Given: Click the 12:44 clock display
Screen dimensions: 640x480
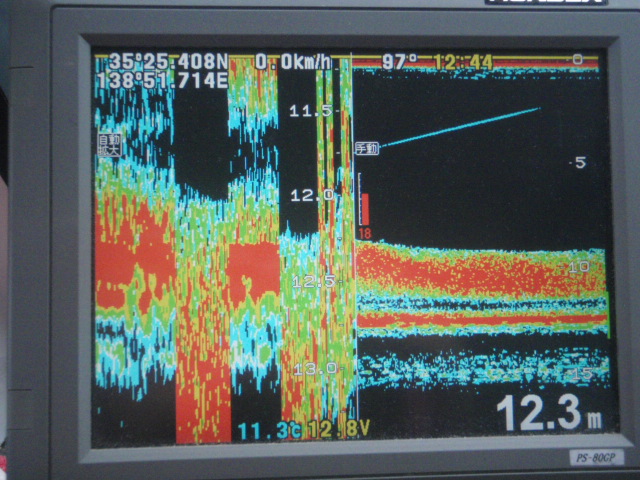Looking at the screenshot, I should (463, 62).
